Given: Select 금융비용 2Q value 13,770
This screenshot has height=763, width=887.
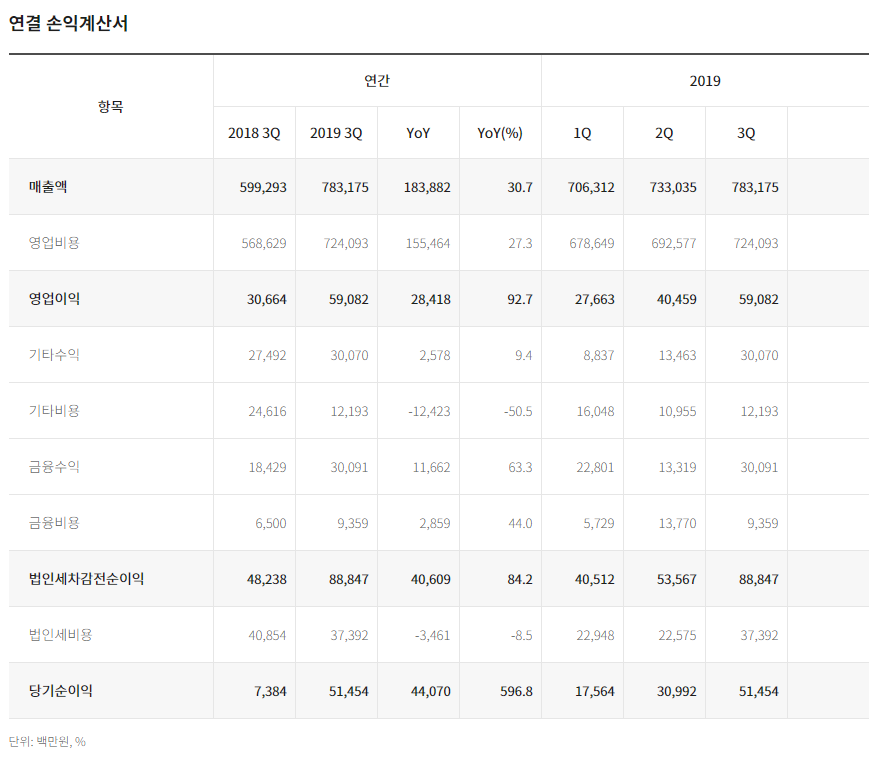Looking at the screenshot, I should pyautogui.click(x=677, y=523).
